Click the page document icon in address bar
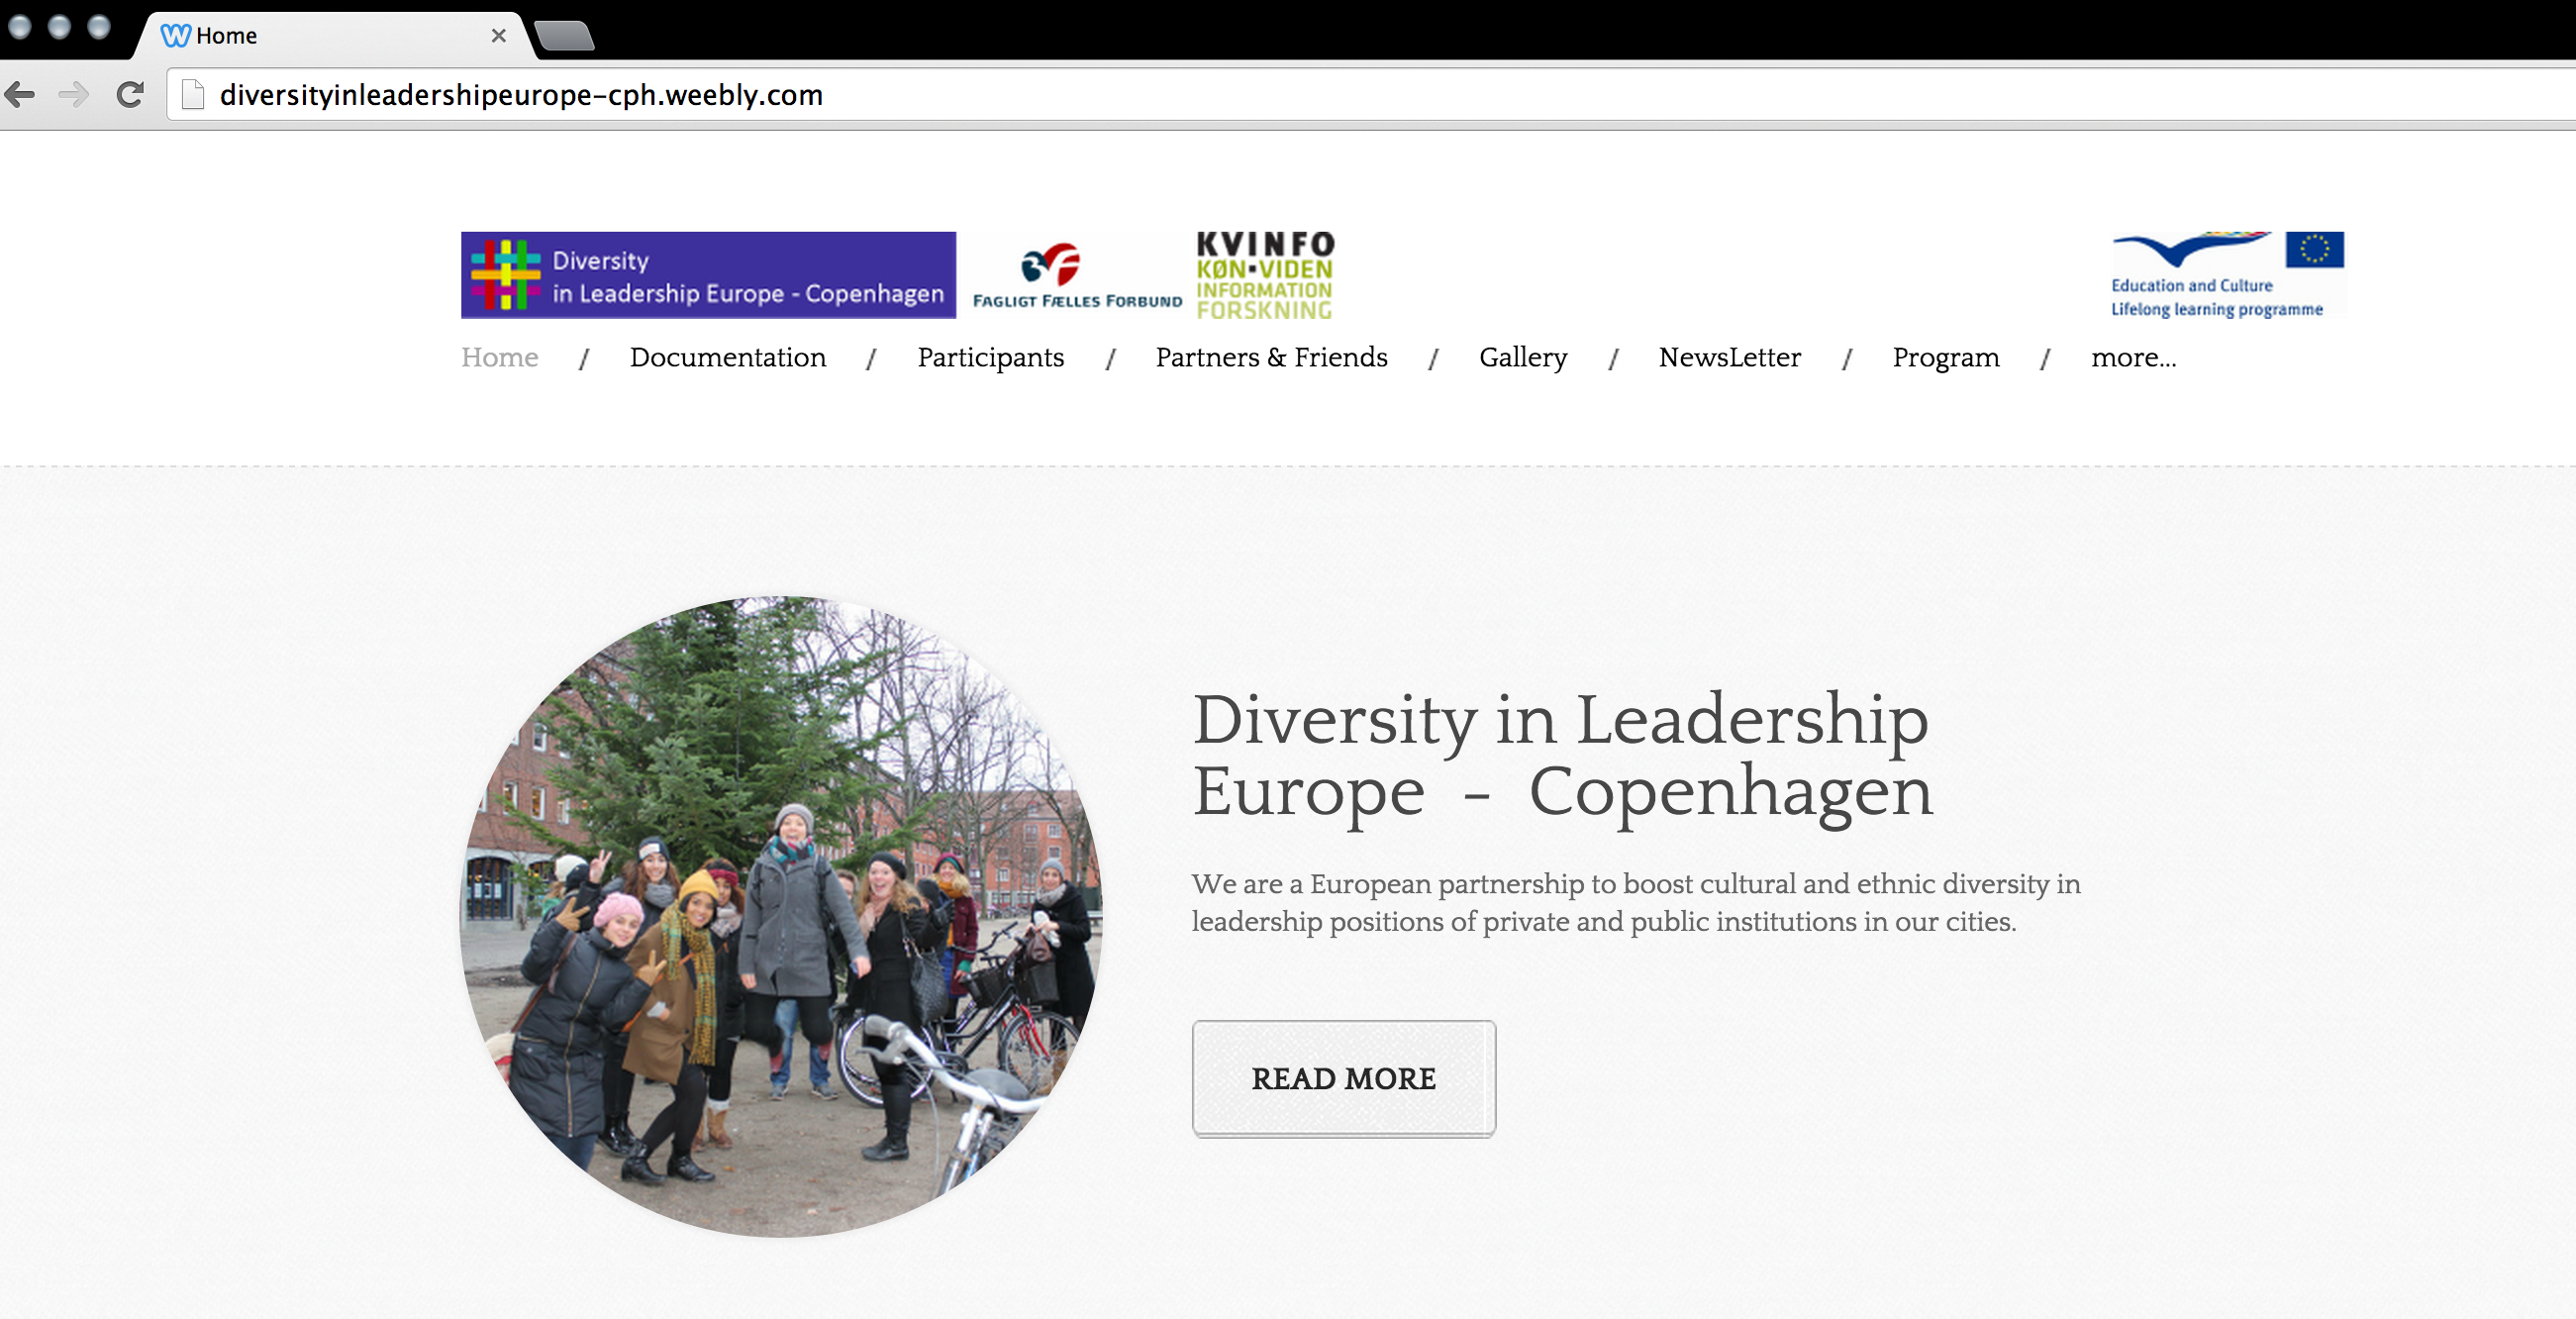 click(x=193, y=95)
